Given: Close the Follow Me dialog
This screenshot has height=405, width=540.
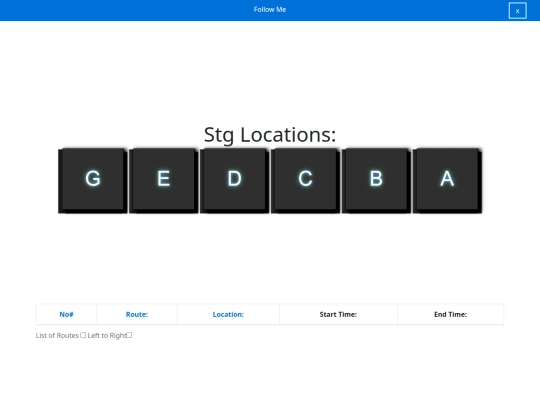Looking at the screenshot, I should click(x=517, y=11).
